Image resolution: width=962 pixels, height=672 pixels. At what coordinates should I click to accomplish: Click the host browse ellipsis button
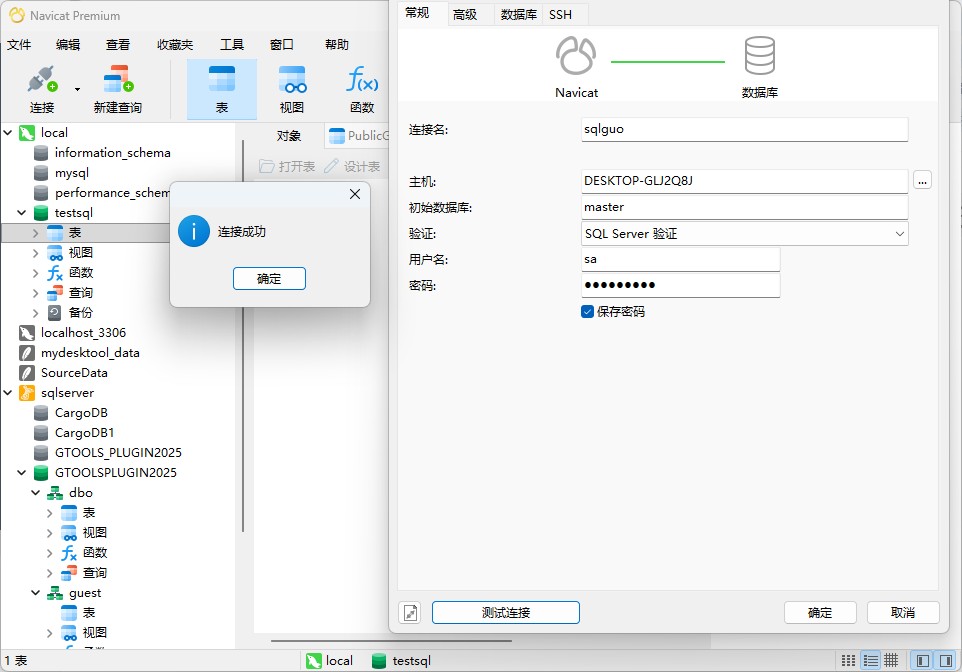tap(923, 180)
